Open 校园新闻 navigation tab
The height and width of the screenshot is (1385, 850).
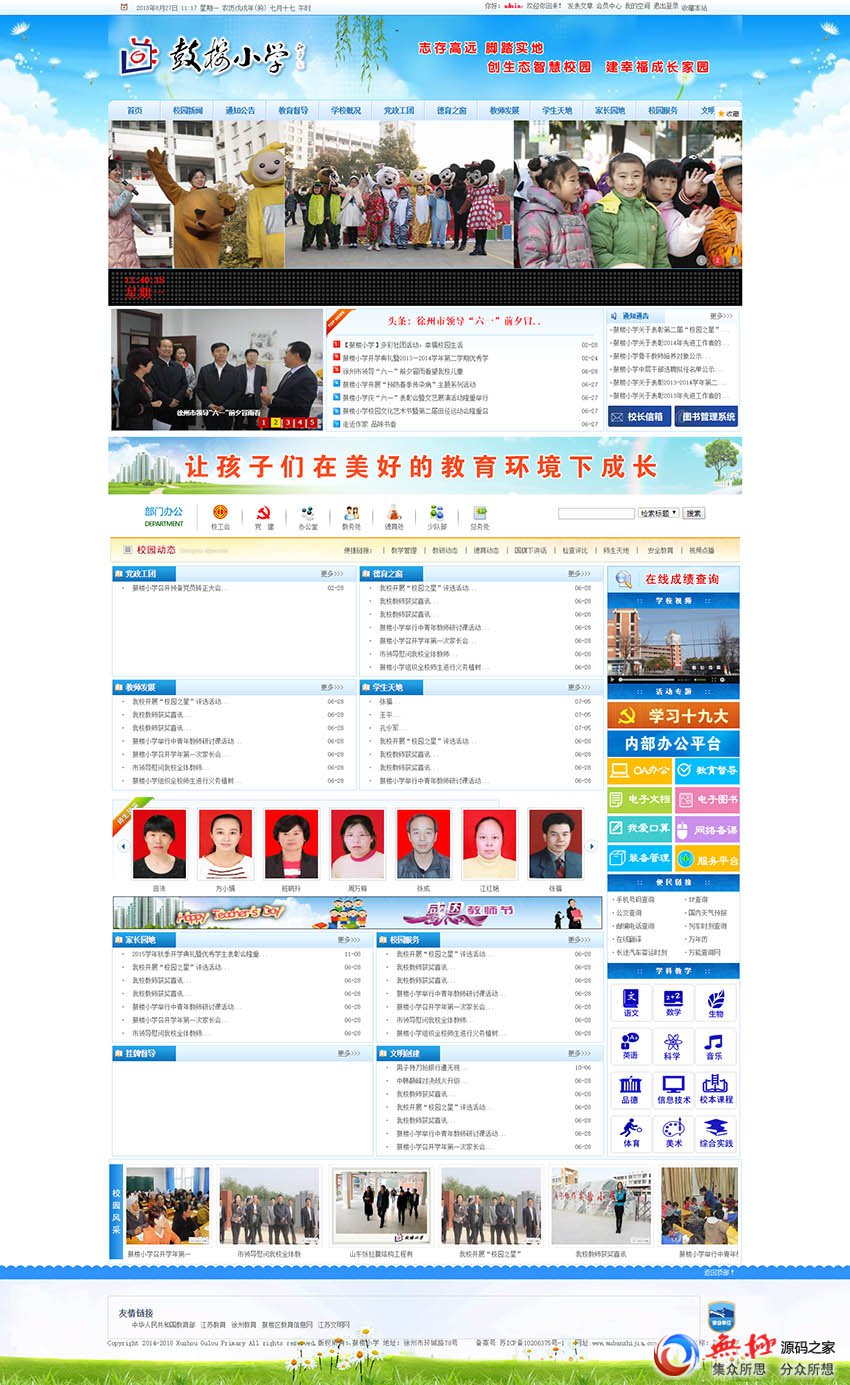pos(187,111)
